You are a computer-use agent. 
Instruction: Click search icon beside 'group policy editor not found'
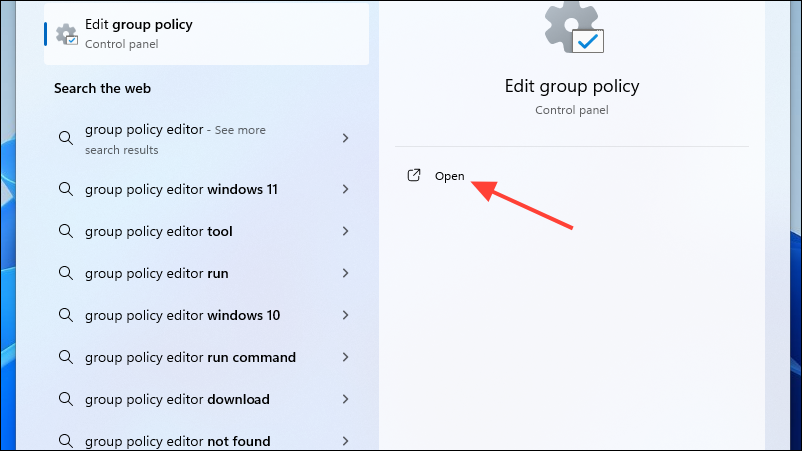click(x=66, y=441)
